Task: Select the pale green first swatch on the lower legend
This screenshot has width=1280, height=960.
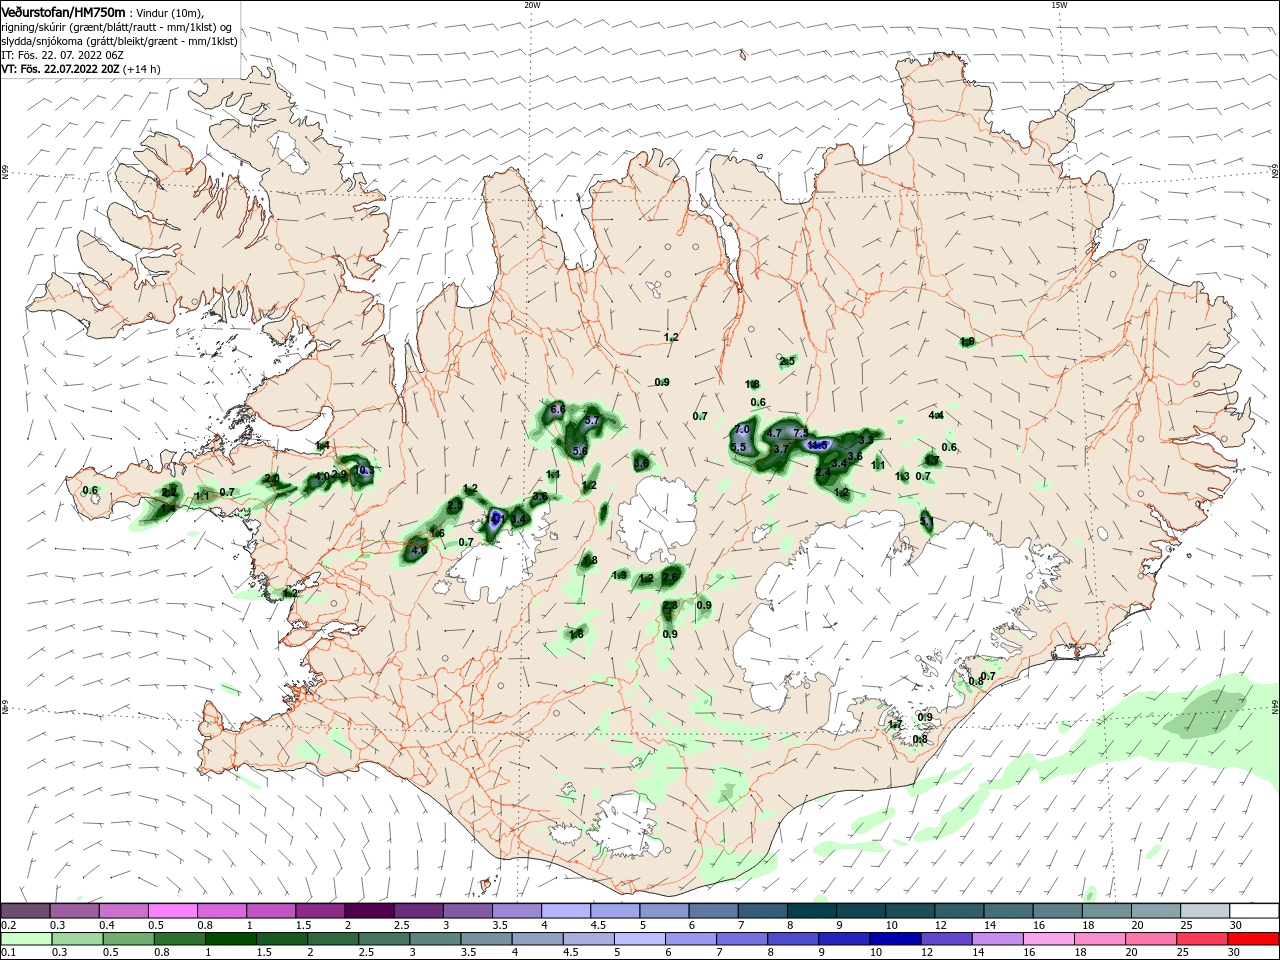Action: [x=26, y=939]
